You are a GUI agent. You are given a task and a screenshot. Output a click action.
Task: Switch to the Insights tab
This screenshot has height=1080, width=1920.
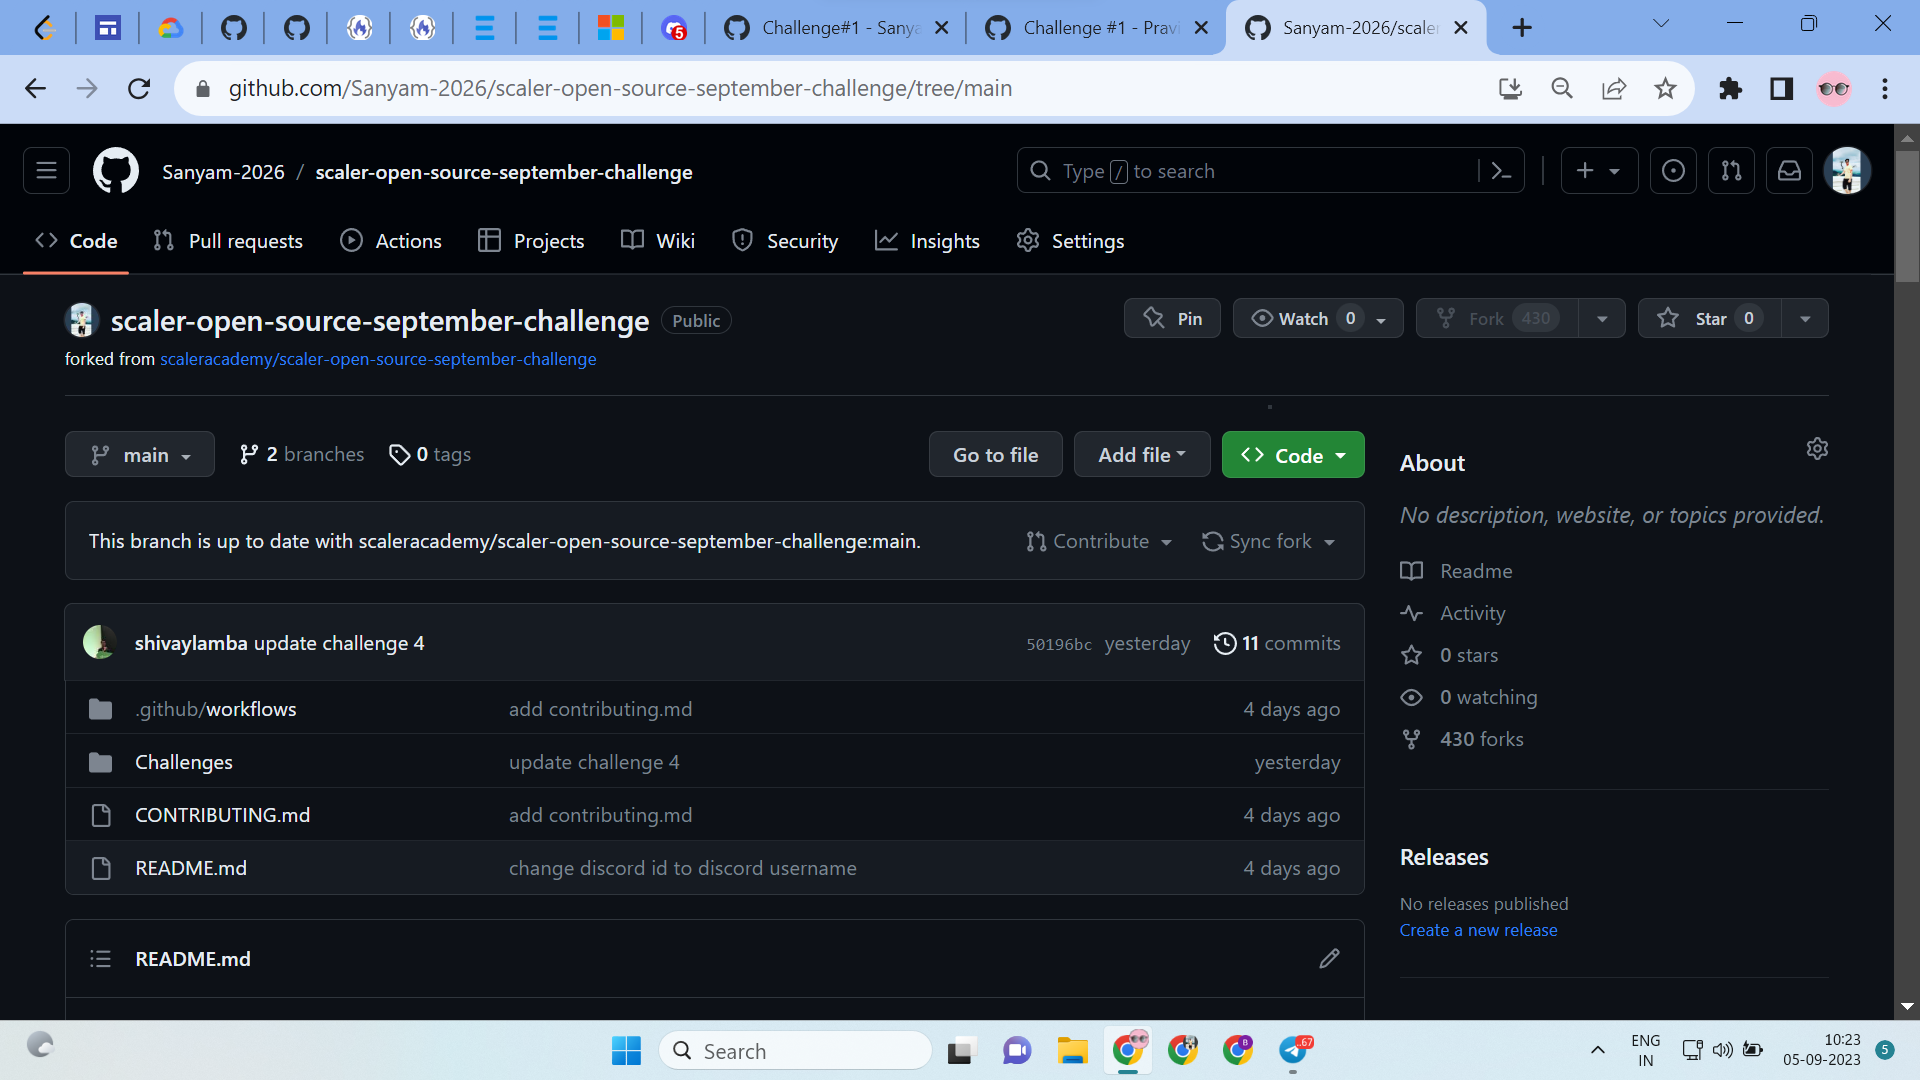coord(927,240)
